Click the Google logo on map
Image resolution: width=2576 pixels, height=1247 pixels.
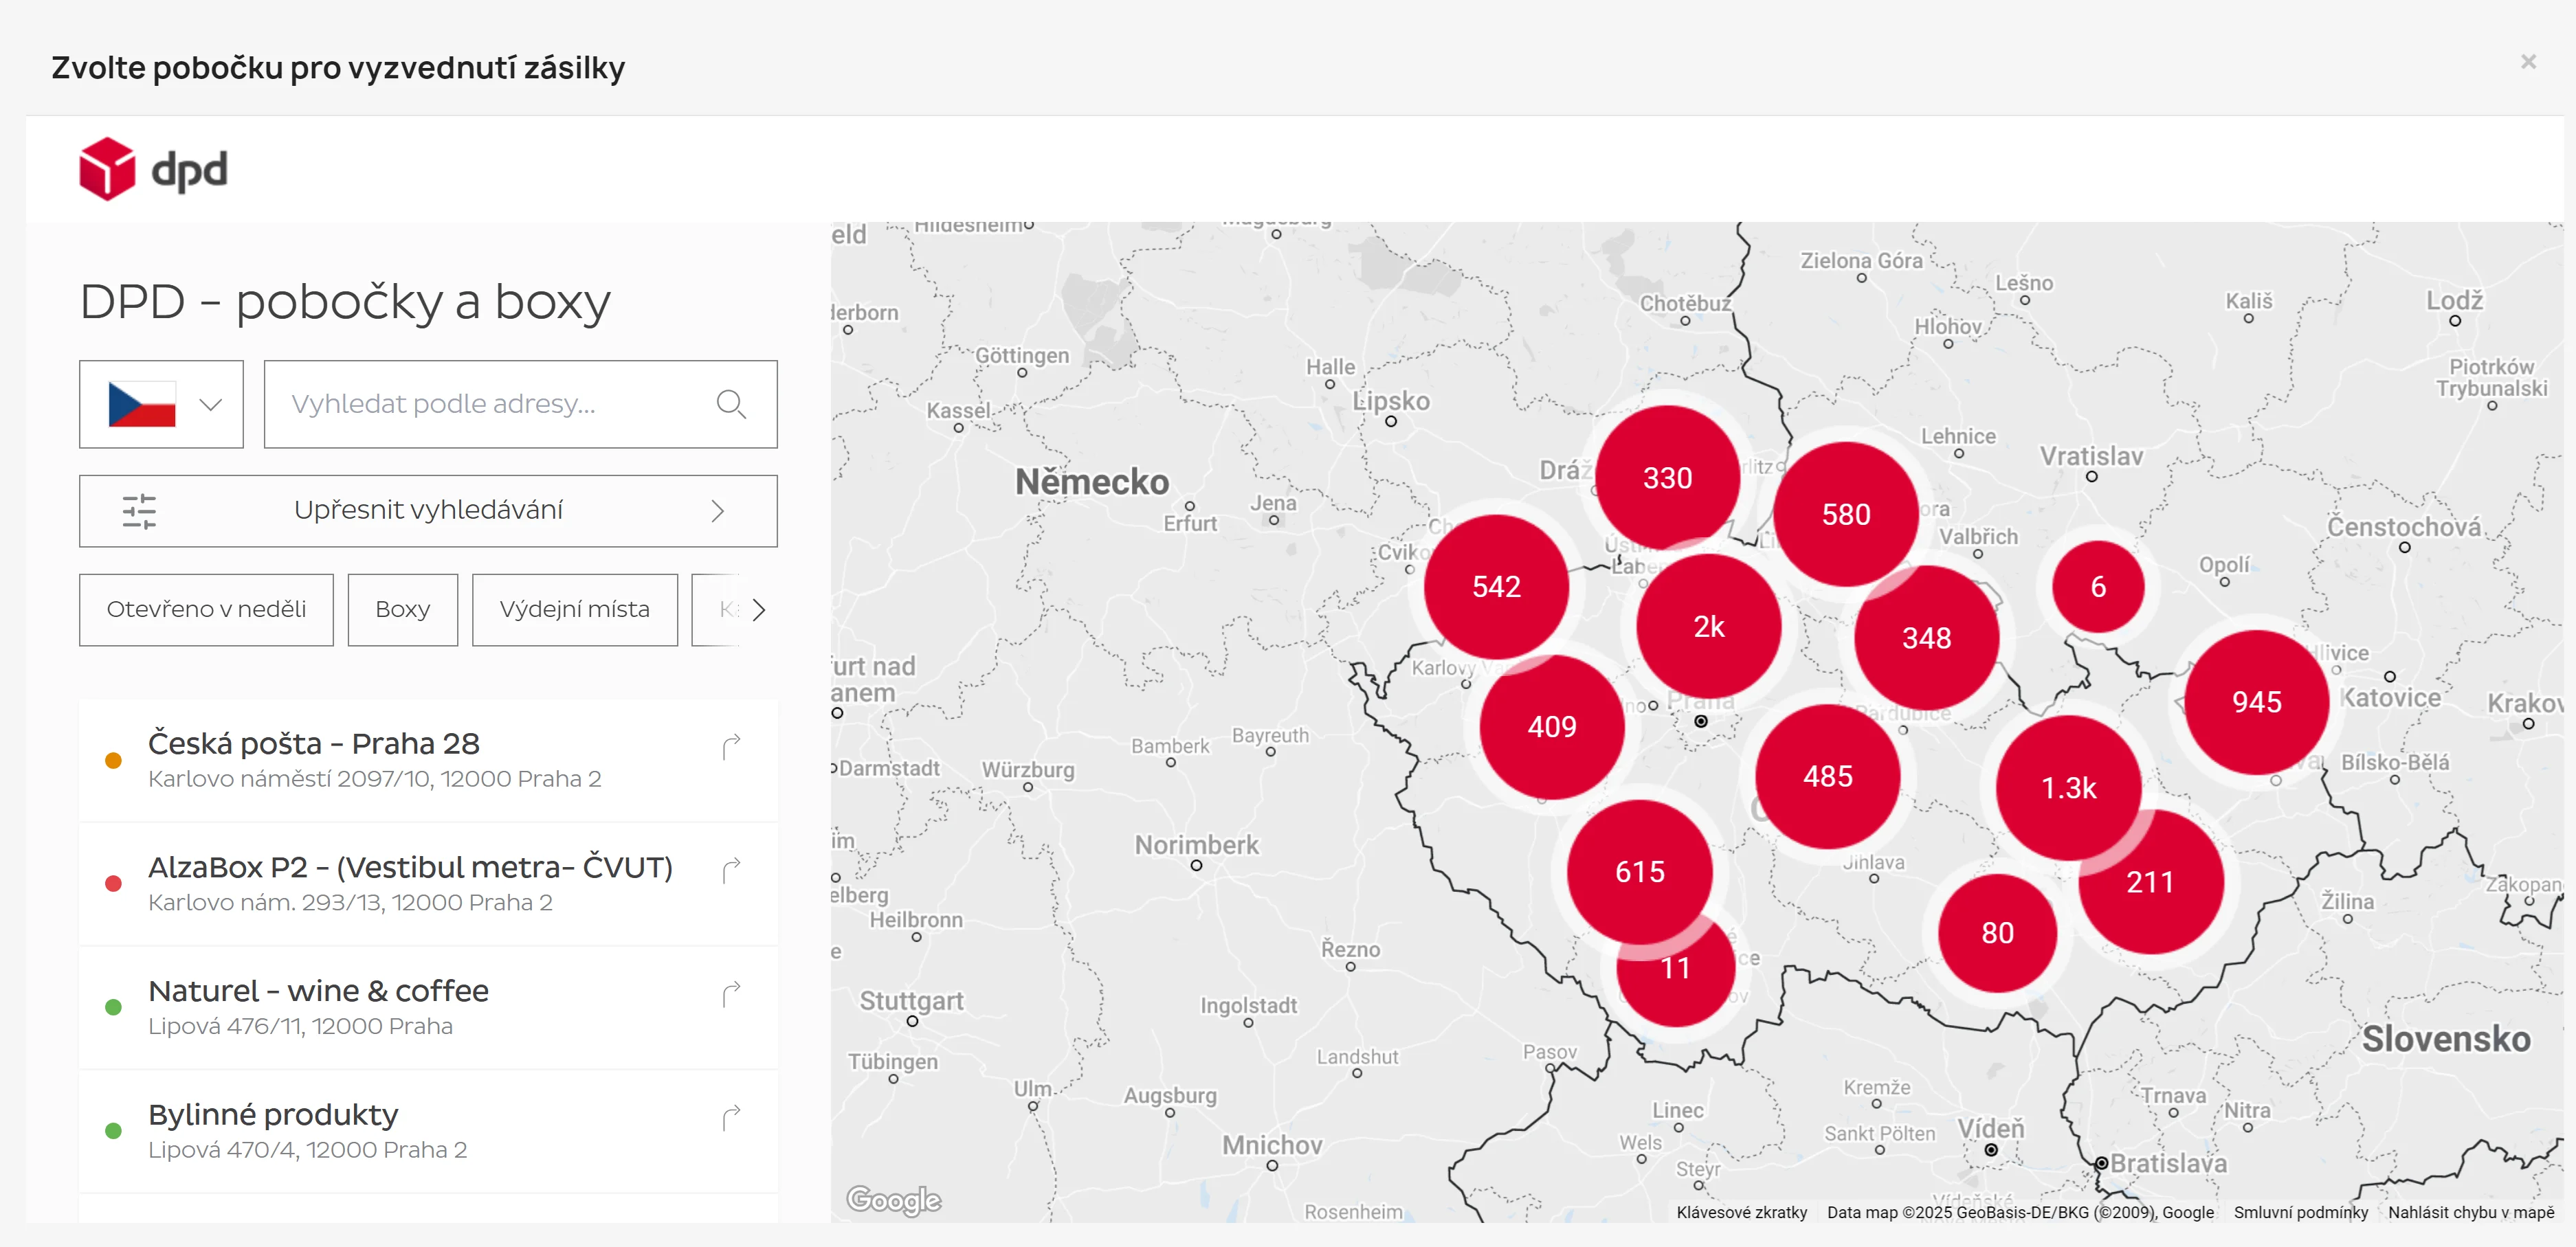pyautogui.click(x=893, y=1199)
